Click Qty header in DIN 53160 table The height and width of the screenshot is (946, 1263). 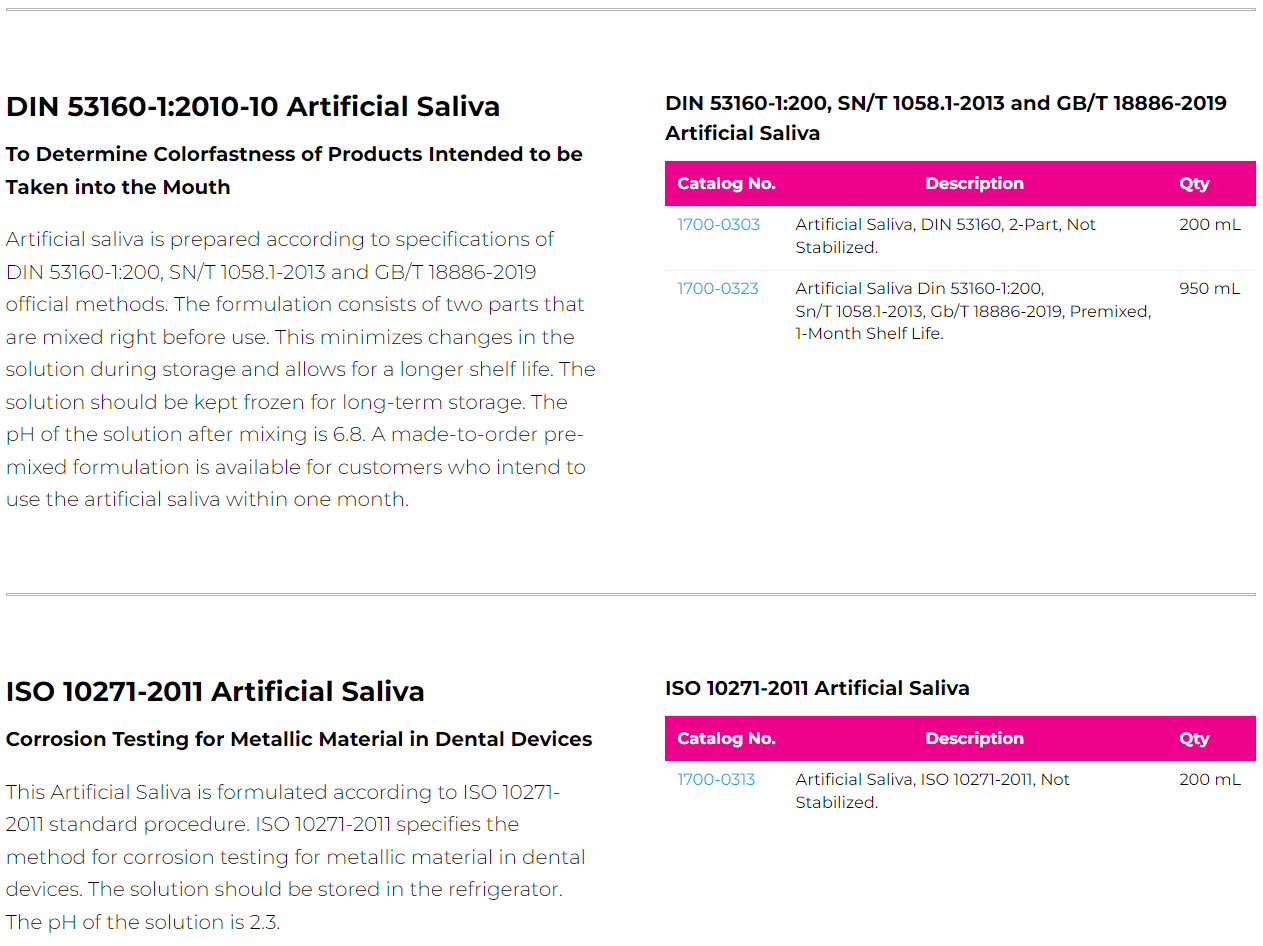tap(1194, 184)
